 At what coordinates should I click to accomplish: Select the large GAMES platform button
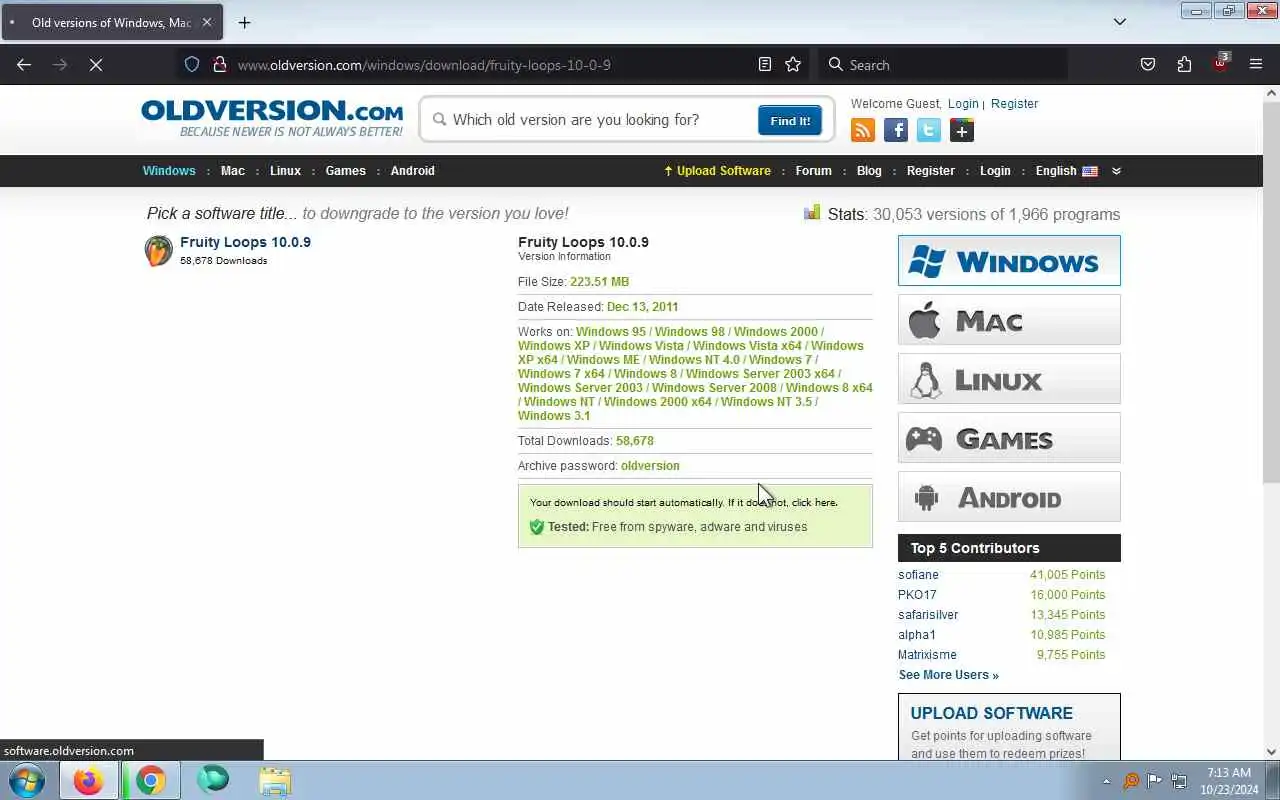[x=1009, y=438]
